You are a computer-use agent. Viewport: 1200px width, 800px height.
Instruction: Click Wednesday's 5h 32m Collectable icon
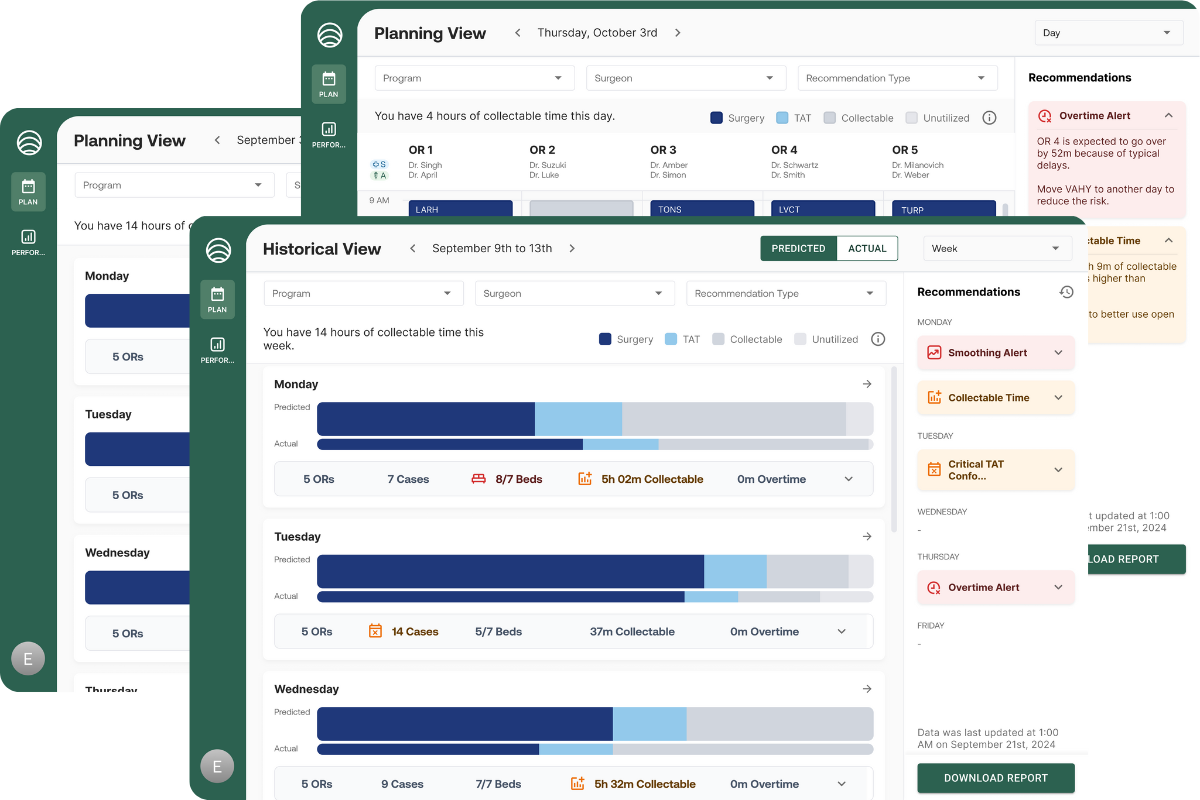click(578, 784)
